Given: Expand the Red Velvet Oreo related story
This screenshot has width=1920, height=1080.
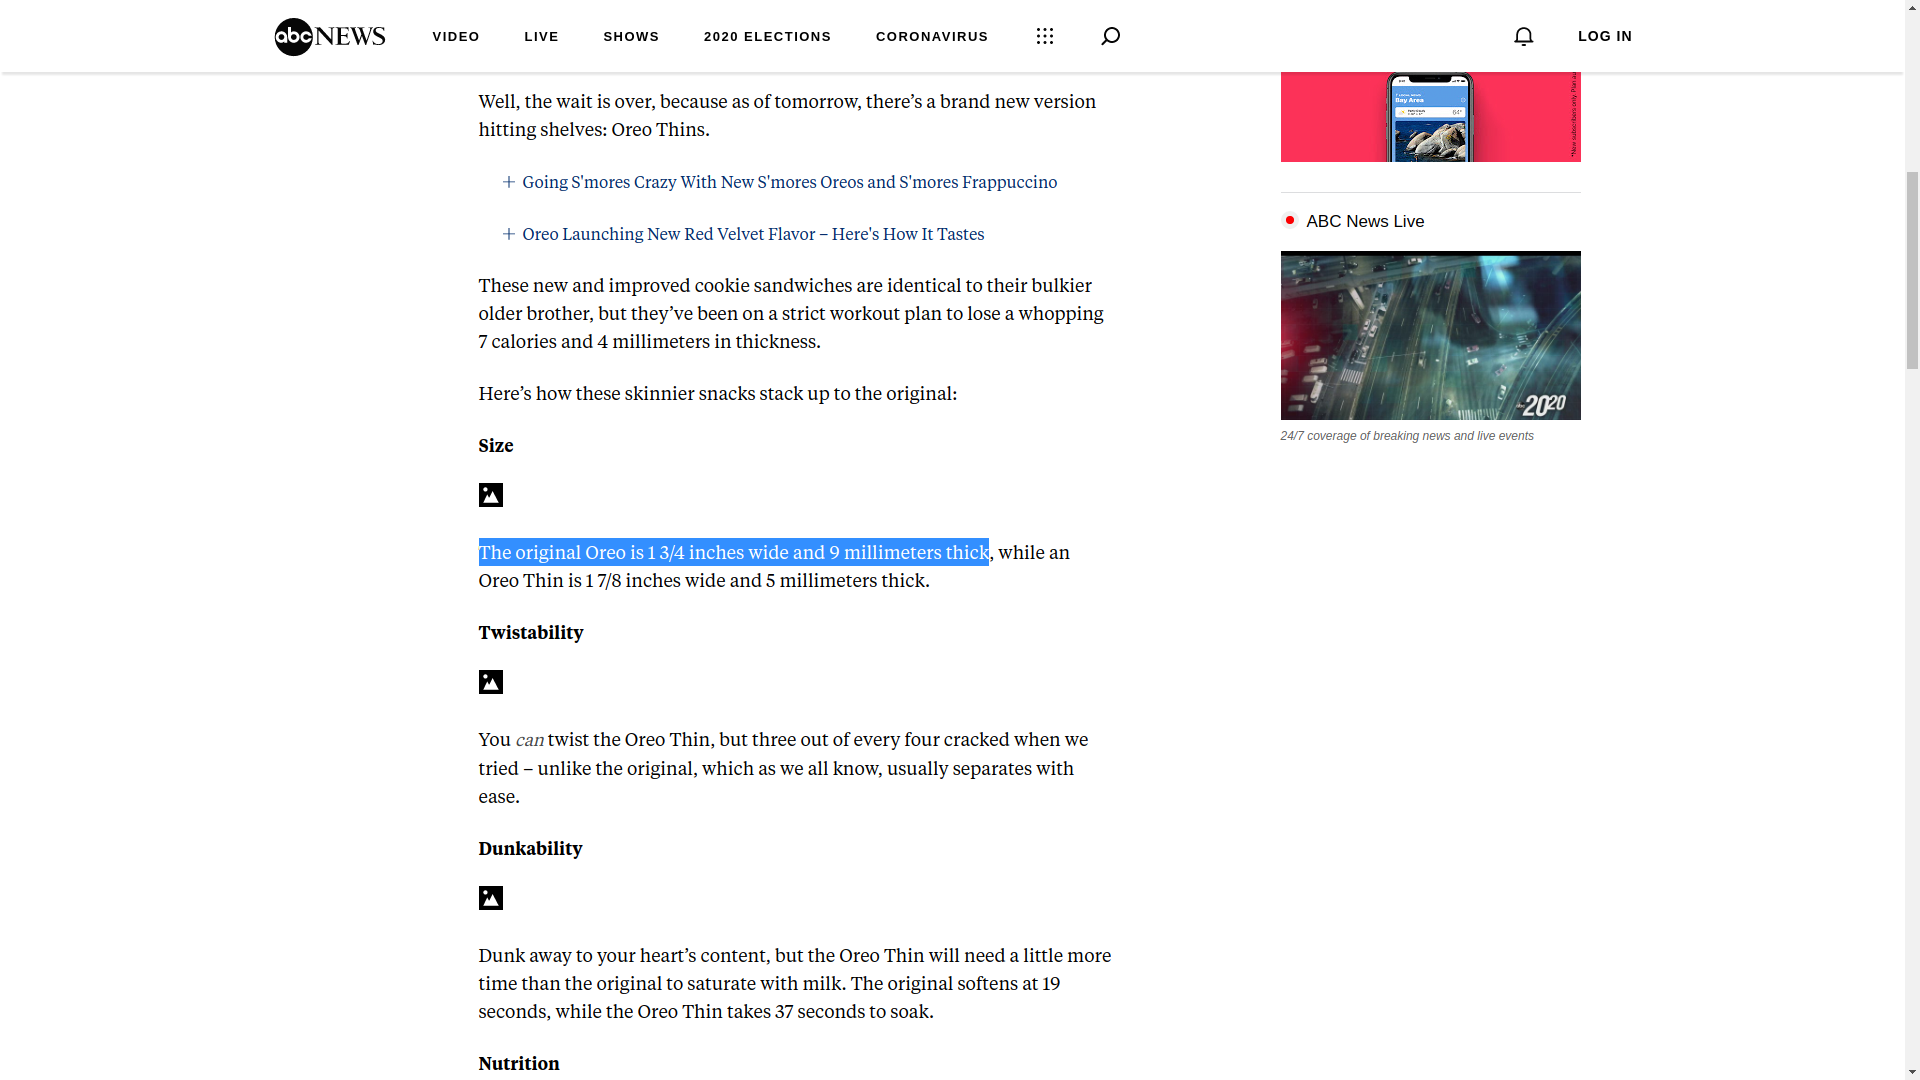Looking at the screenshot, I should click(x=508, y=234).
